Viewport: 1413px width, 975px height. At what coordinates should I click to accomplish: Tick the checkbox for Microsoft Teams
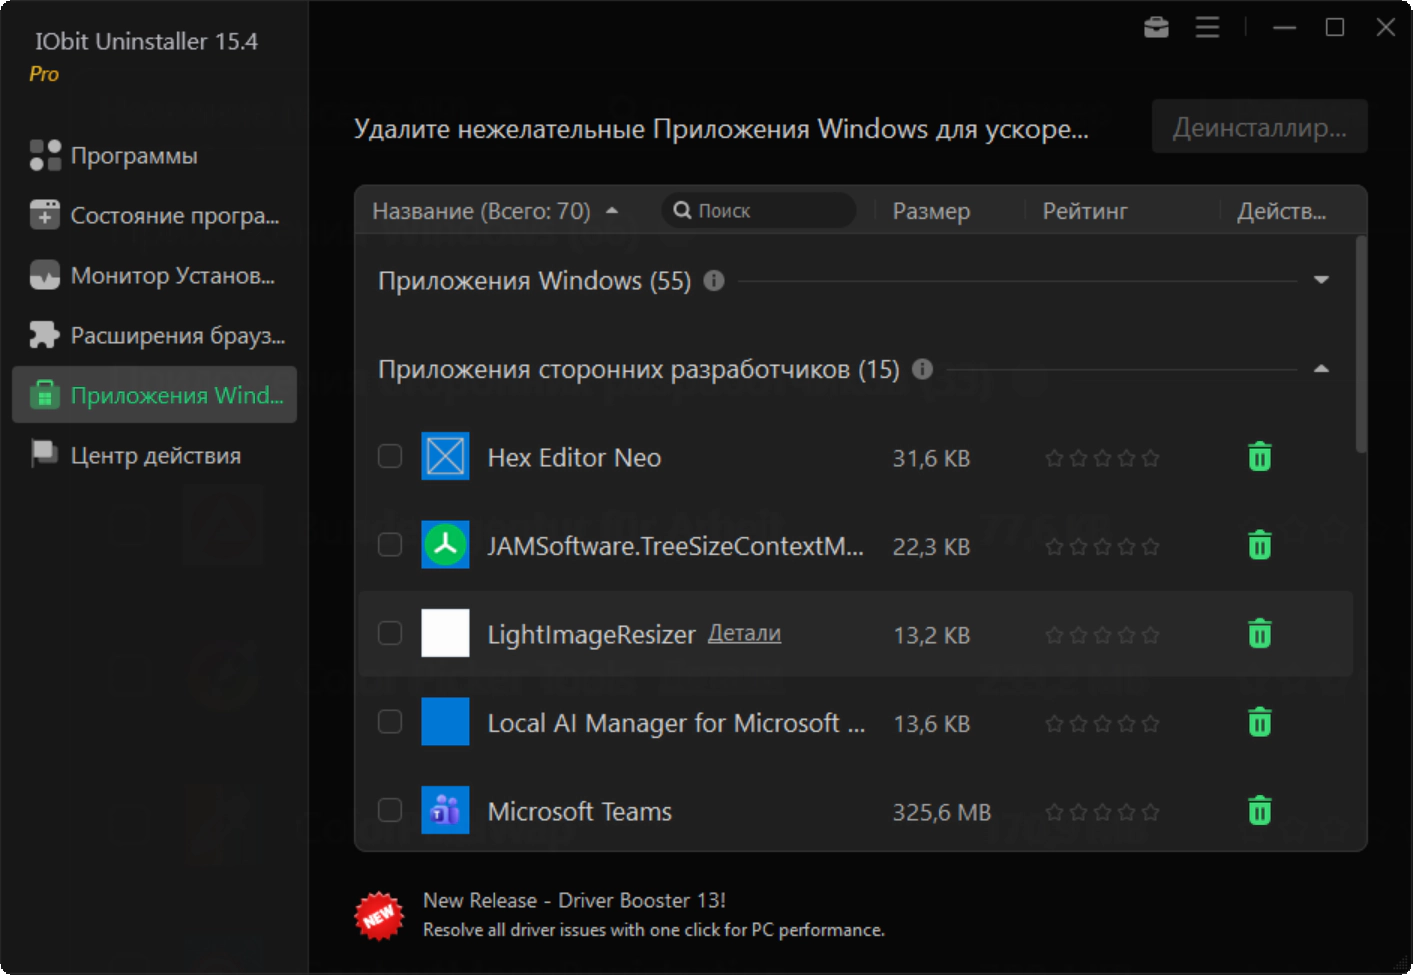[x=390, y=810]
